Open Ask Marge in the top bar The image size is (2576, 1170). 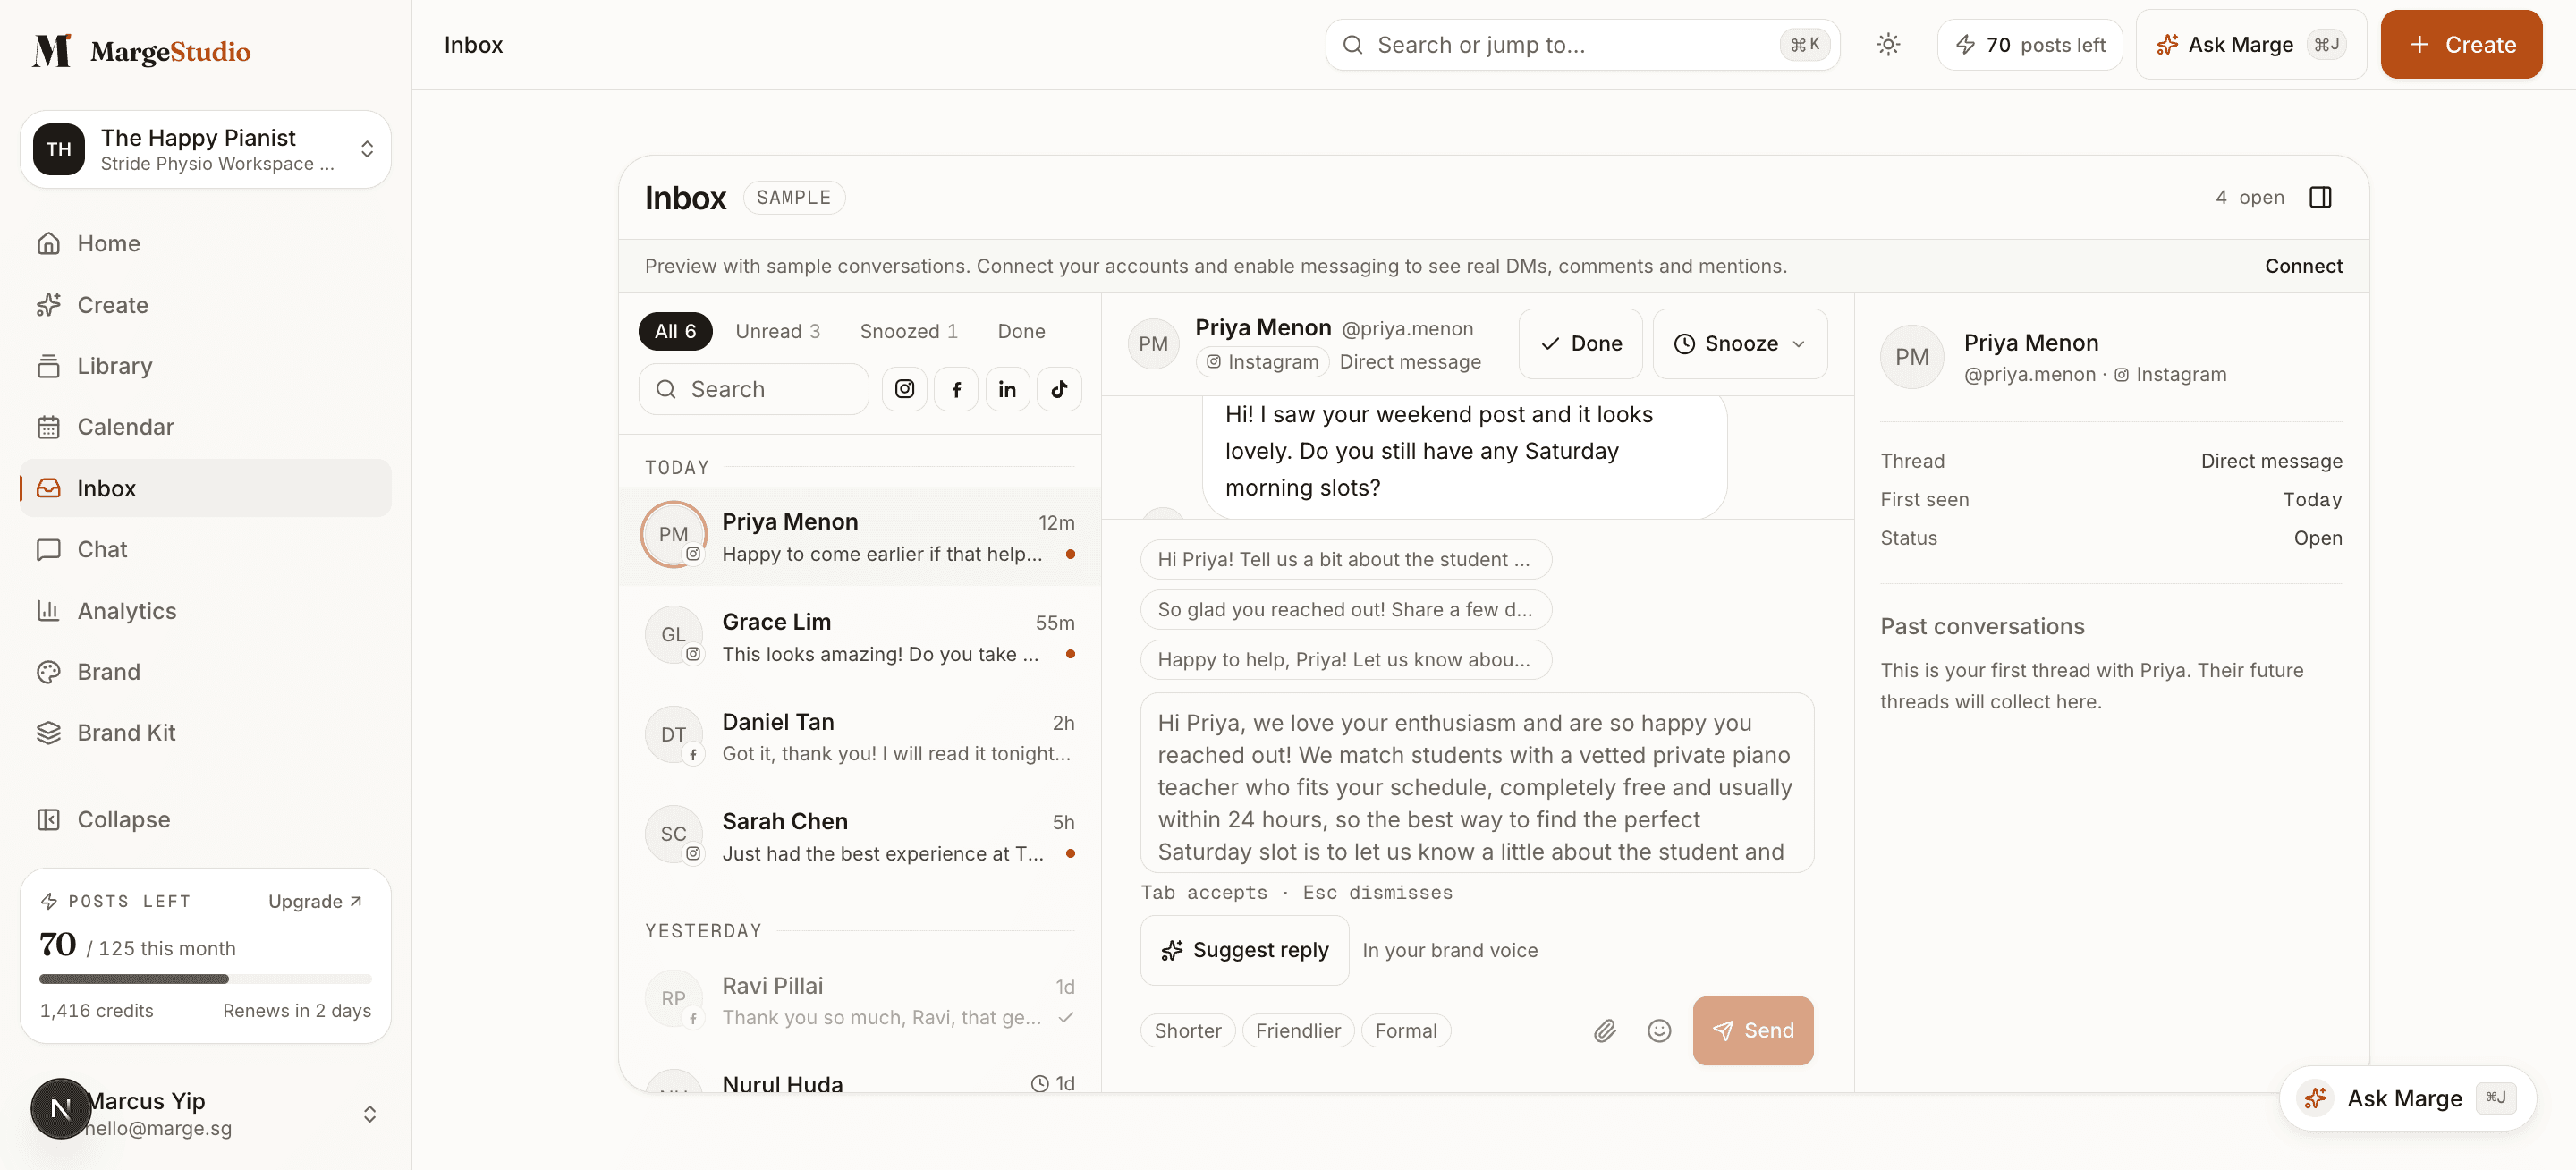tap(2250, 44)
